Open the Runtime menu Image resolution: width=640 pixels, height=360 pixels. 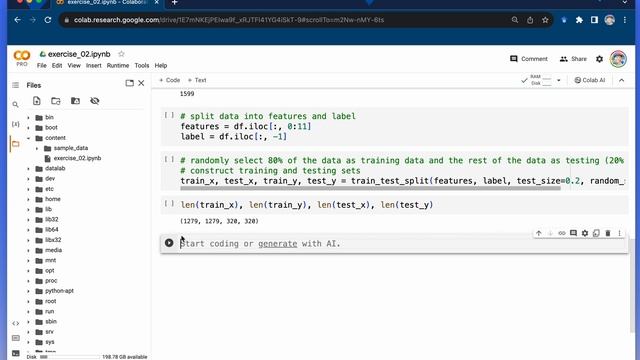[x=118, y=65]
